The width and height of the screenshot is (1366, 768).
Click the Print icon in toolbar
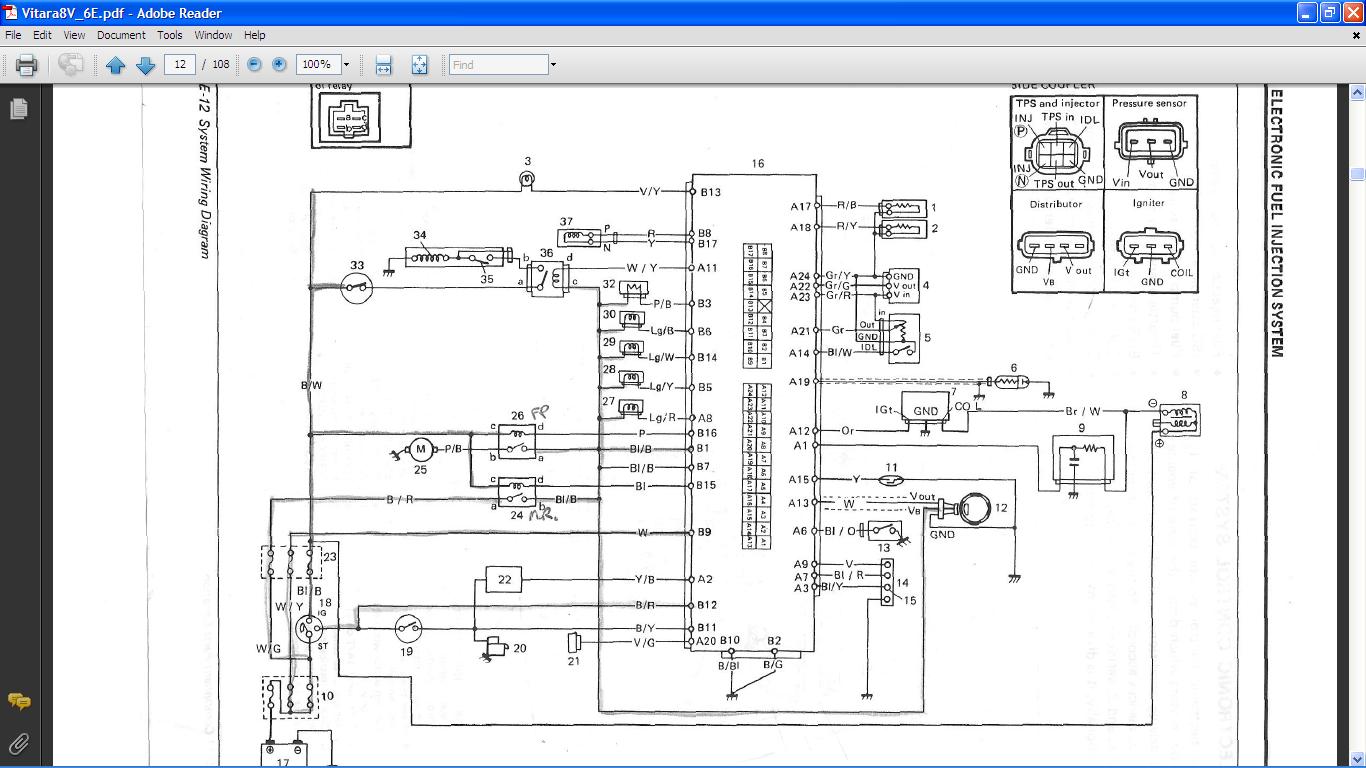(x=27, y=65)
